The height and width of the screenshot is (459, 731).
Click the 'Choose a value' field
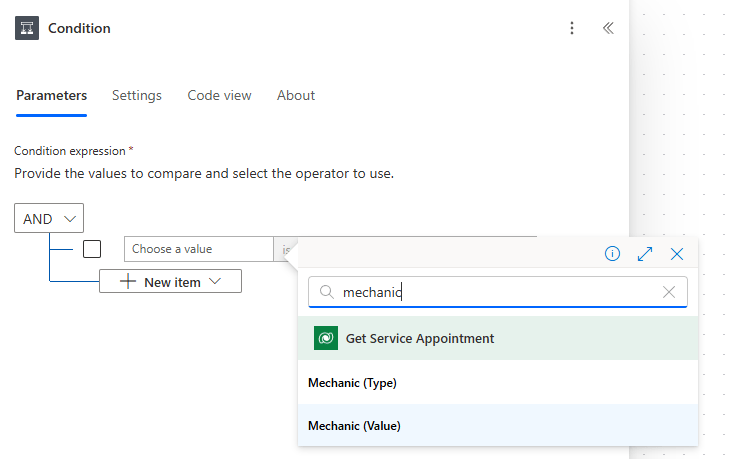198,249
